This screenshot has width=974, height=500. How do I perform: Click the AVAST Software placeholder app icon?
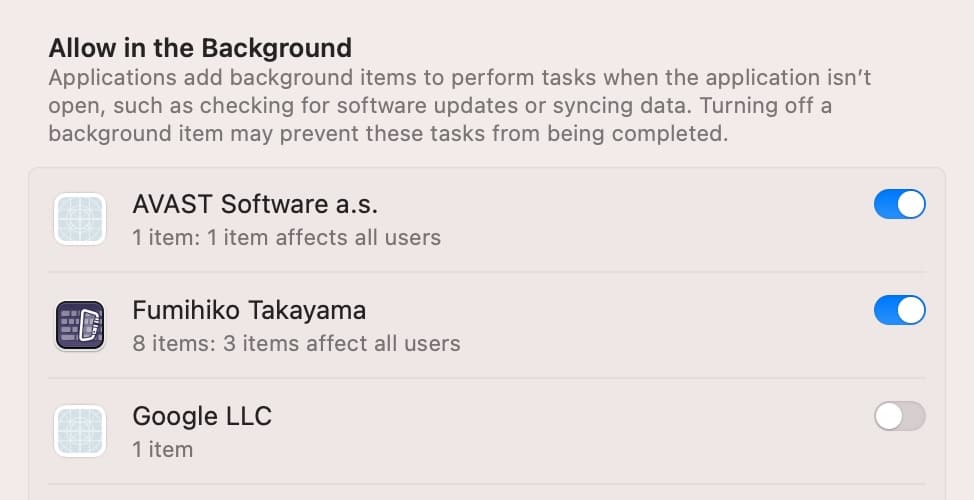pyautogui.click(x=80, y=219)
